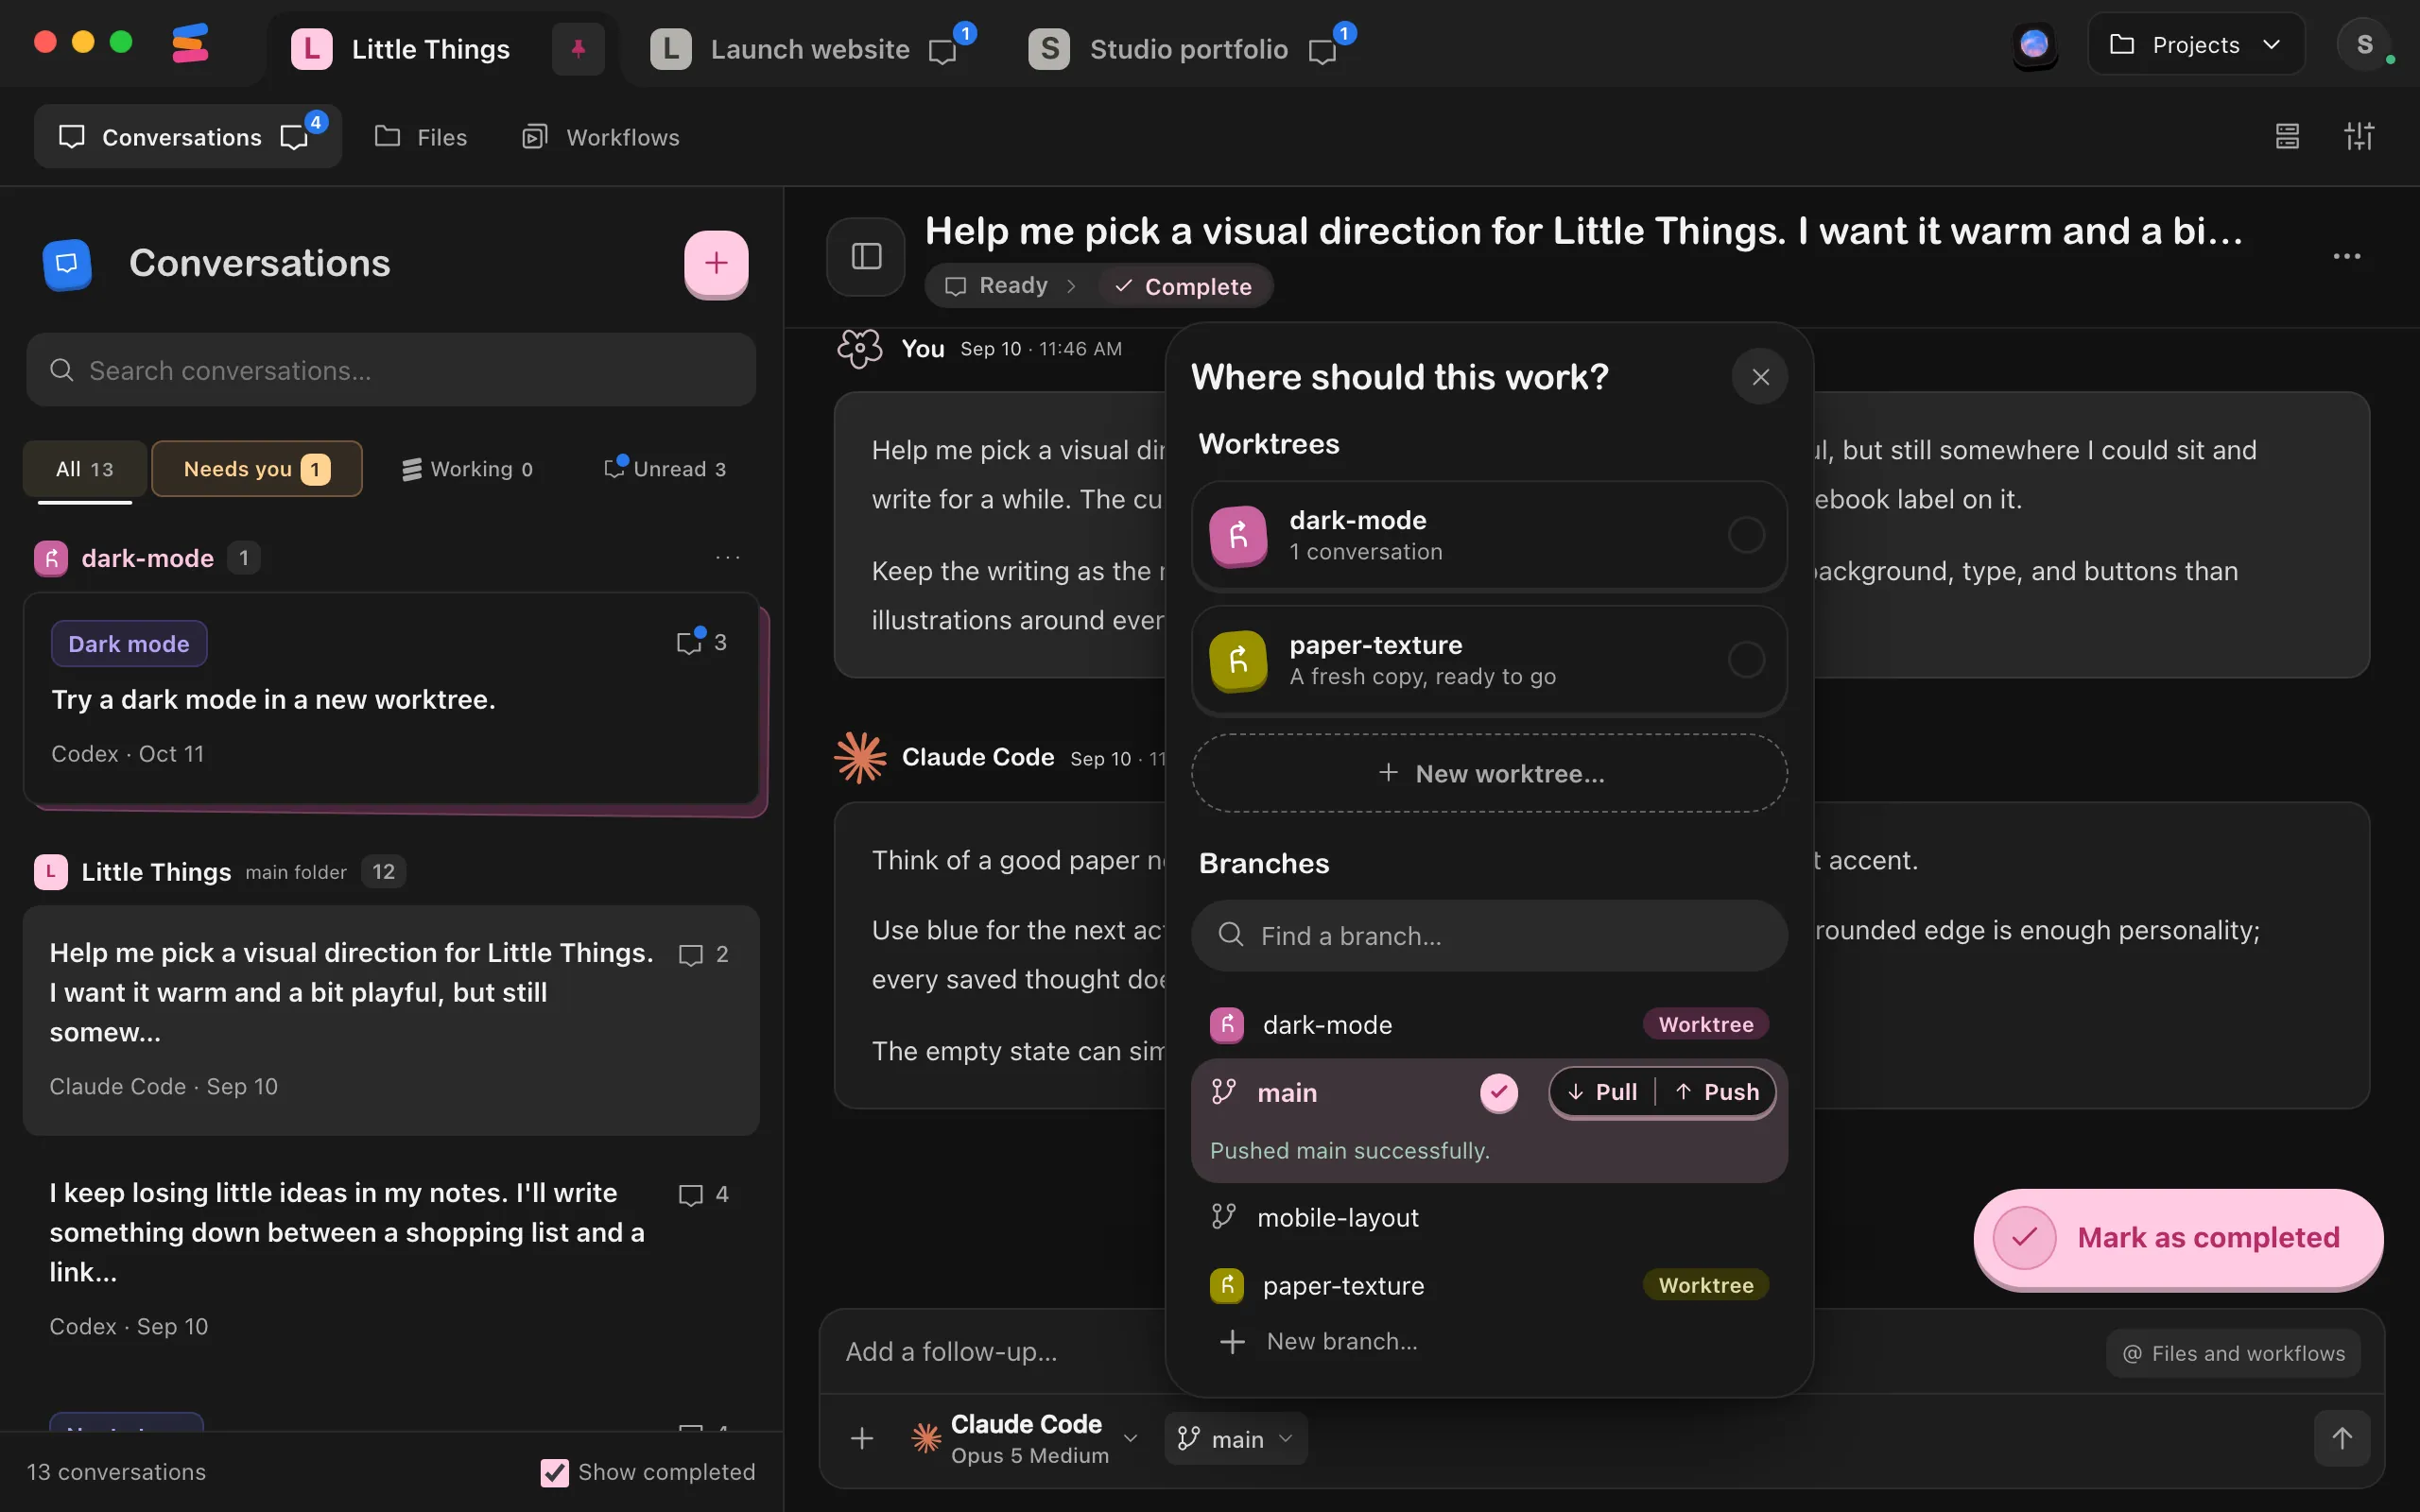The height and width of the screenshot is (1512, 2420).
Task: Switch to the Files tab
Action: (x=421, y=137)
